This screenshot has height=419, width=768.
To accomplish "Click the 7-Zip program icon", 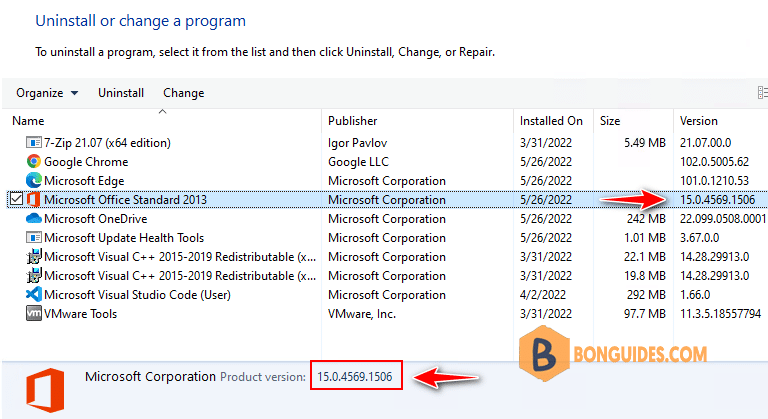I will click(x=33, y=143).
